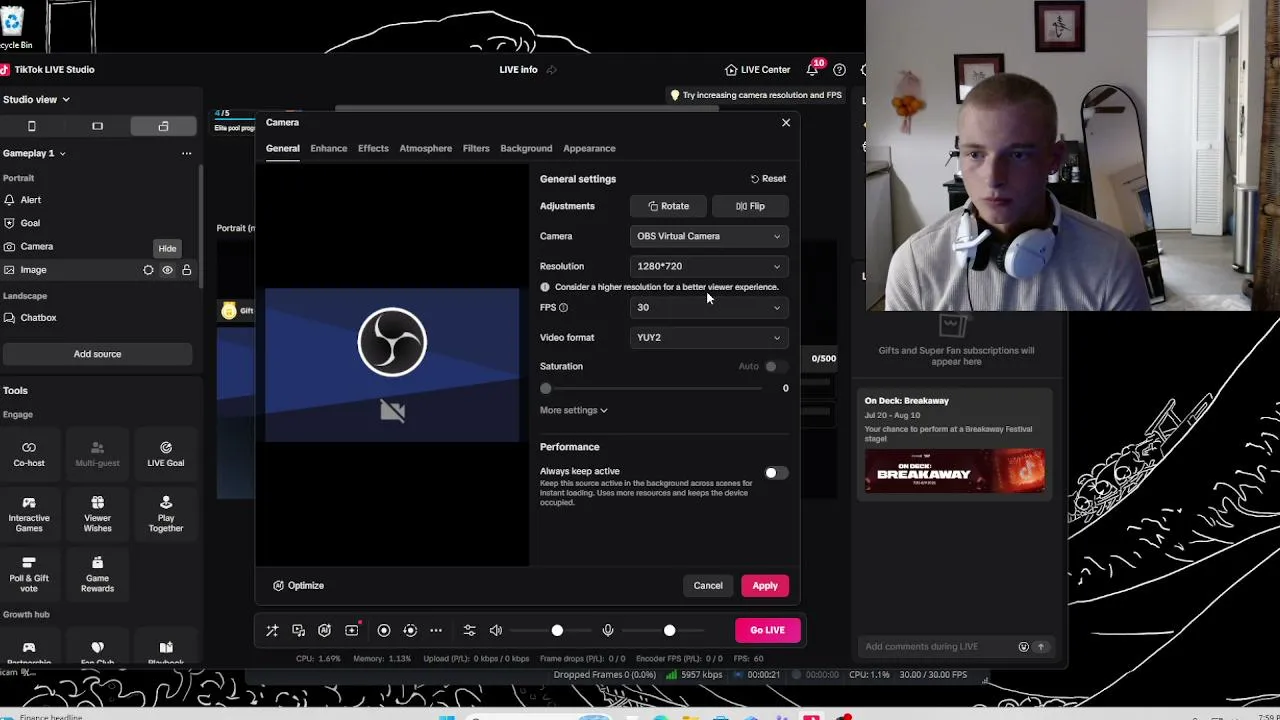Open Resolution dropdown showing 1280*720
Viewport: 1280px width, 720px height.
coord(709,266)
